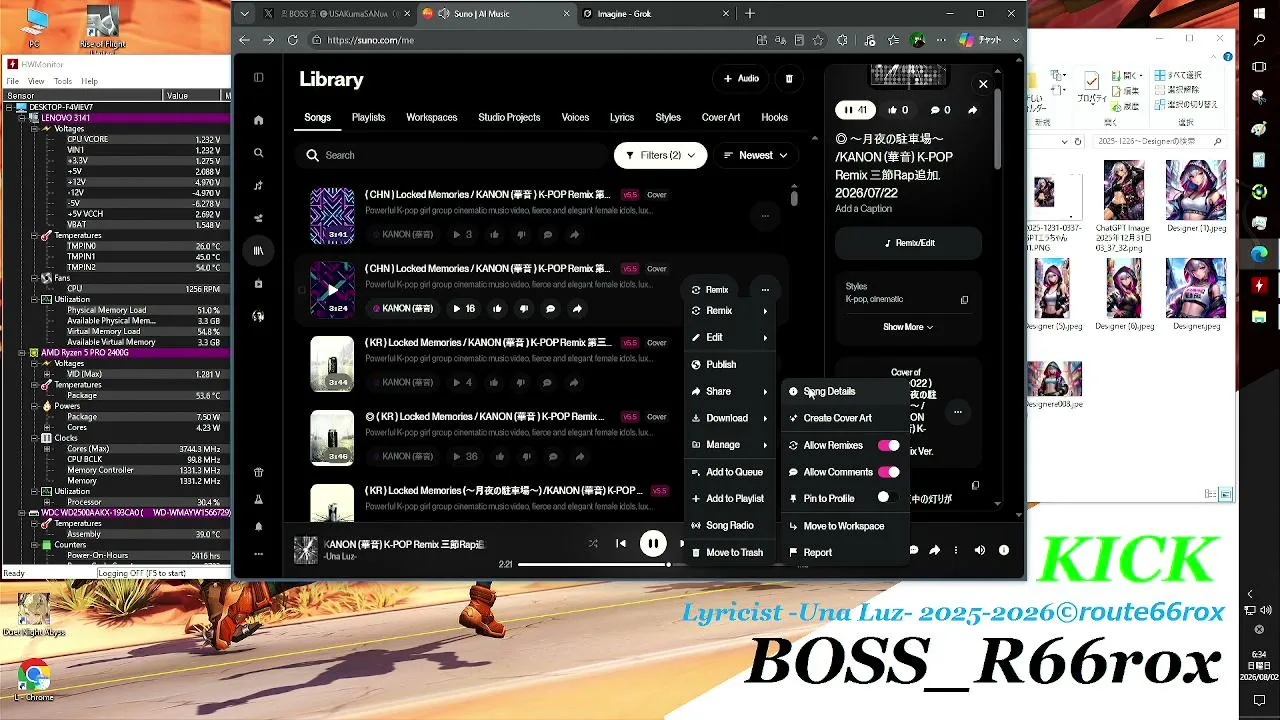1280x720 pixels.
Task: Collapse the LENOVO 3141 node in HWMonitor
Action: (x=24, y=117)
